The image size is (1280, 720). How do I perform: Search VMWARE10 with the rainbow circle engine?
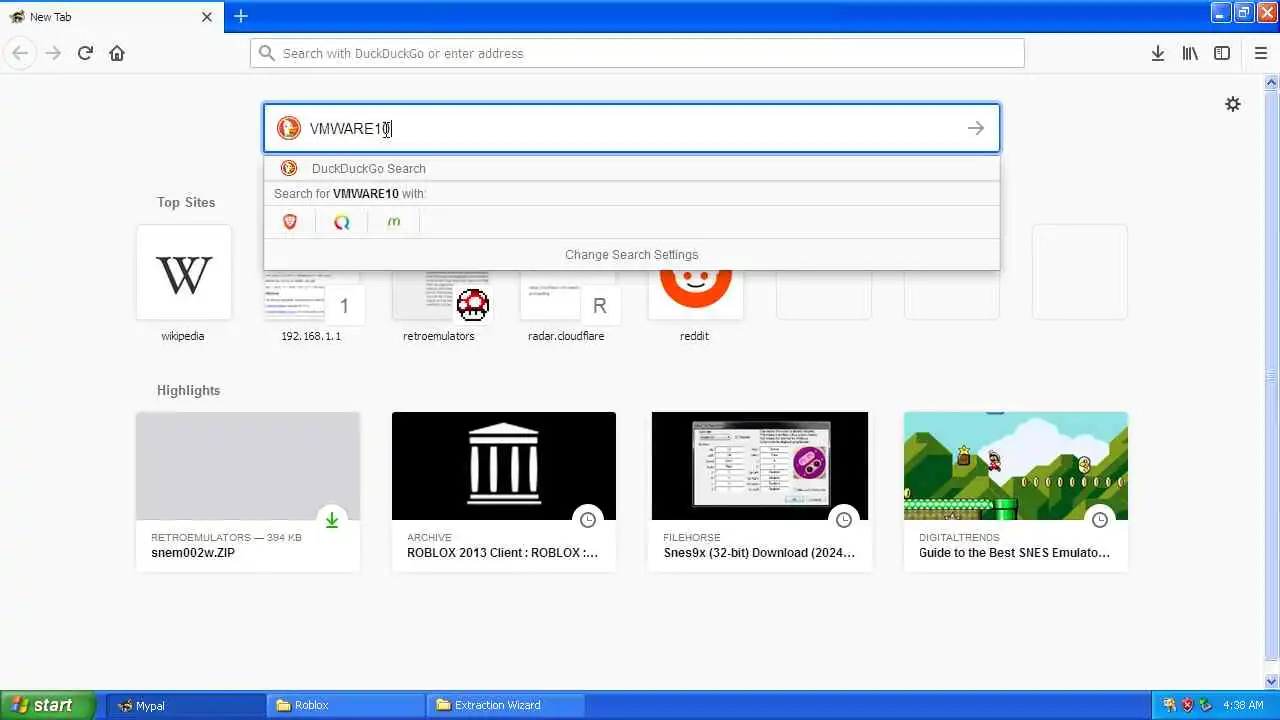click(342, 222)
